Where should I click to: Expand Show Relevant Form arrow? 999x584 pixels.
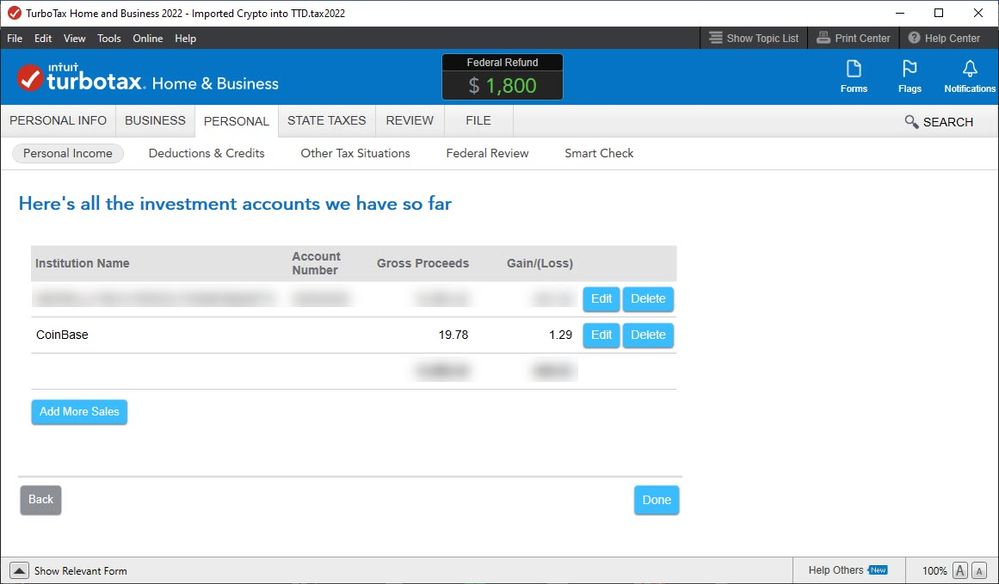point(19,571)
